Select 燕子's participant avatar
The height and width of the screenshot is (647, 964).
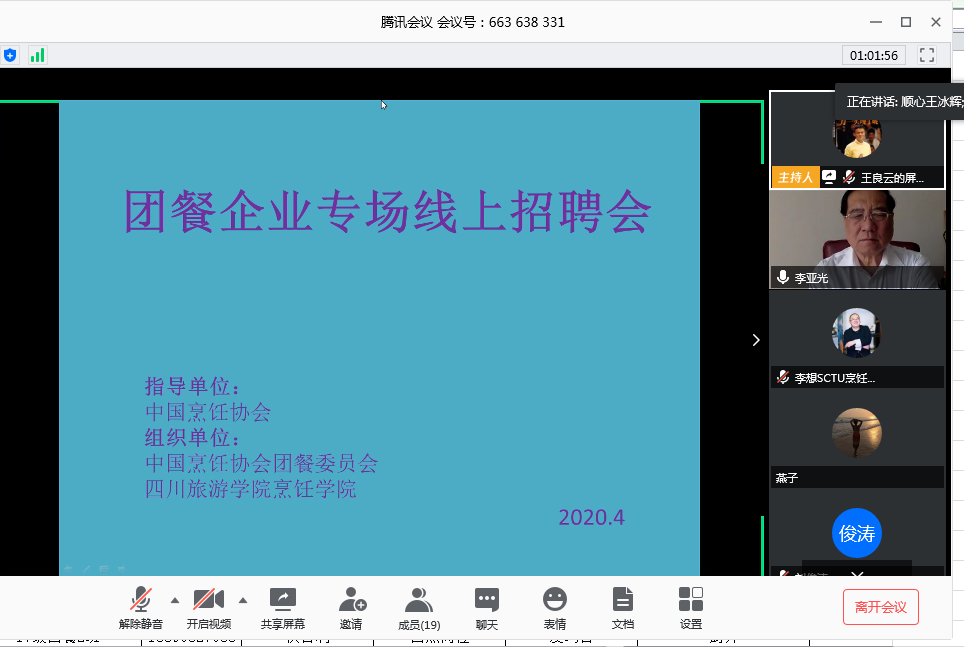[x=857, y=433]
